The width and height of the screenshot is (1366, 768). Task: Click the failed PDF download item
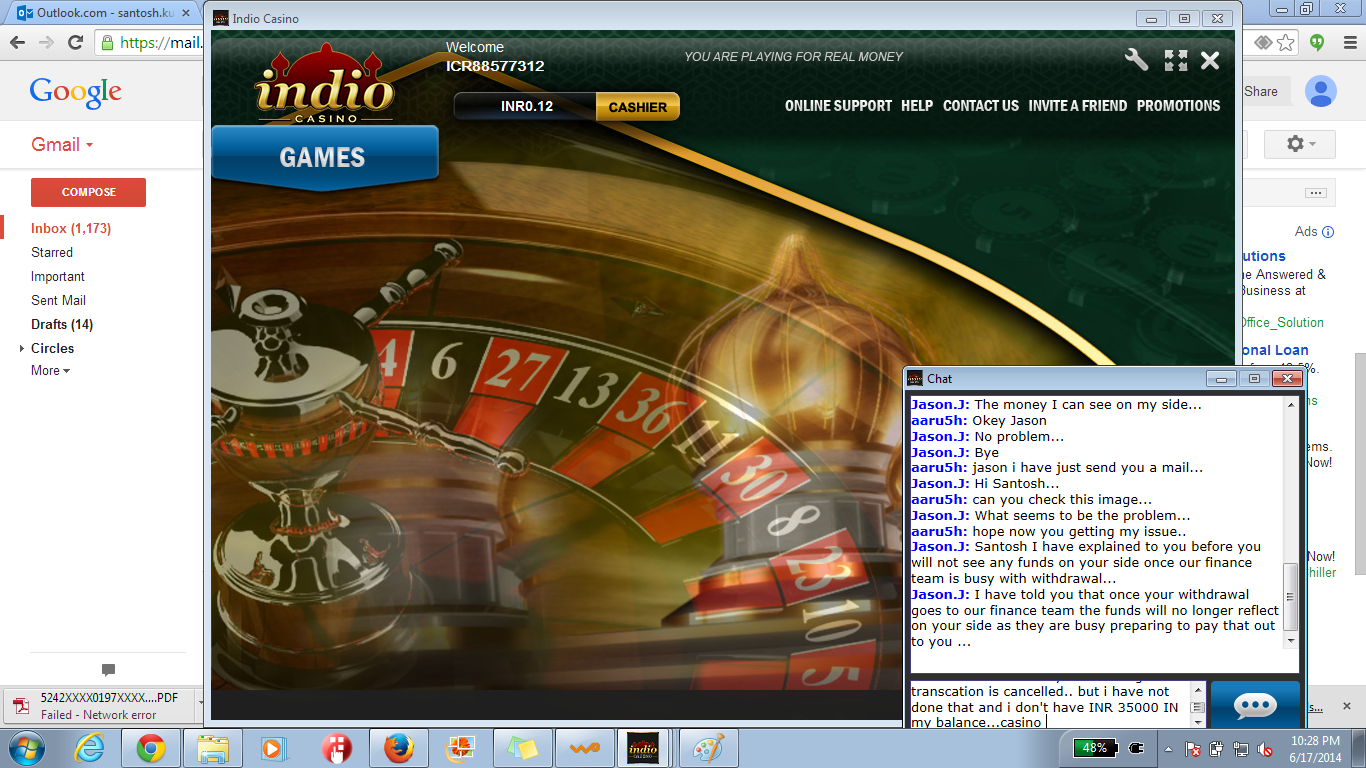coord(98,705)
